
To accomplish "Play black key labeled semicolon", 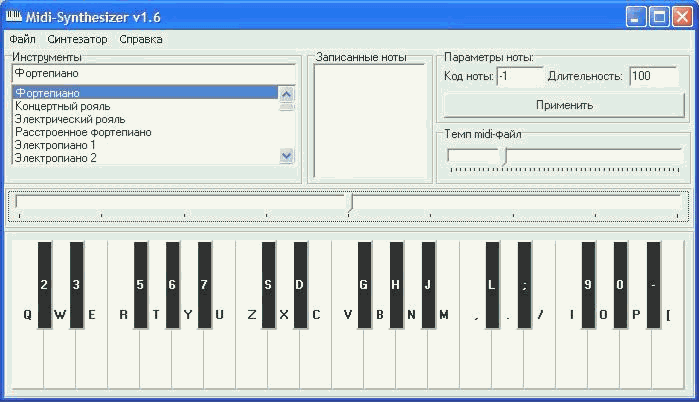I will [525, 285].
